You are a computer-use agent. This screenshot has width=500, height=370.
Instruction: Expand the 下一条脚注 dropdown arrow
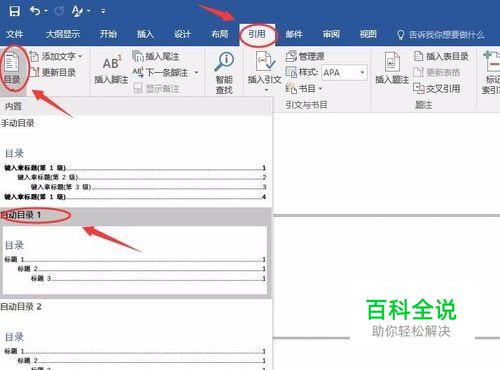click(x=196, y=72)
